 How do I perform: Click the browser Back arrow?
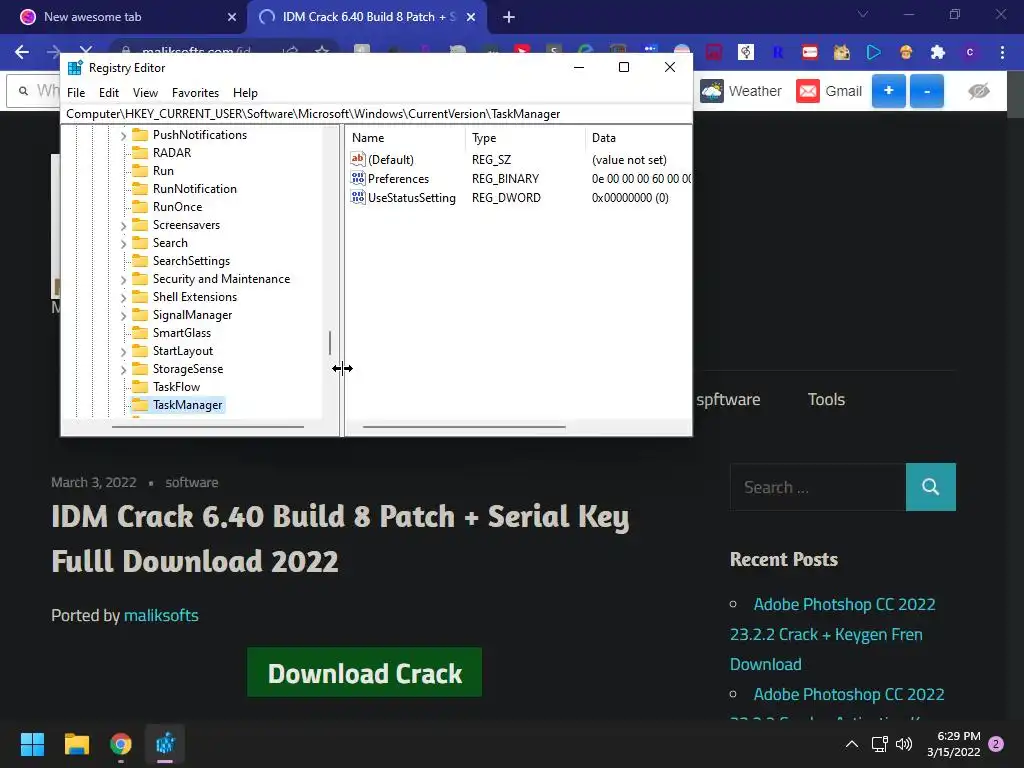[22, 52]
